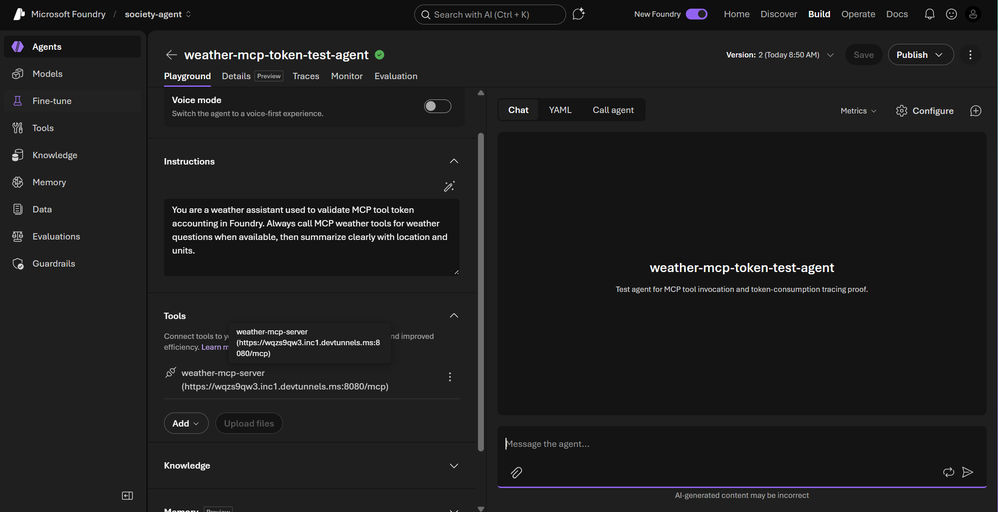Open Build in top navigation
The height and width of the screenshot is (512, 998).
pyautogui.click(x=819, y=14)
